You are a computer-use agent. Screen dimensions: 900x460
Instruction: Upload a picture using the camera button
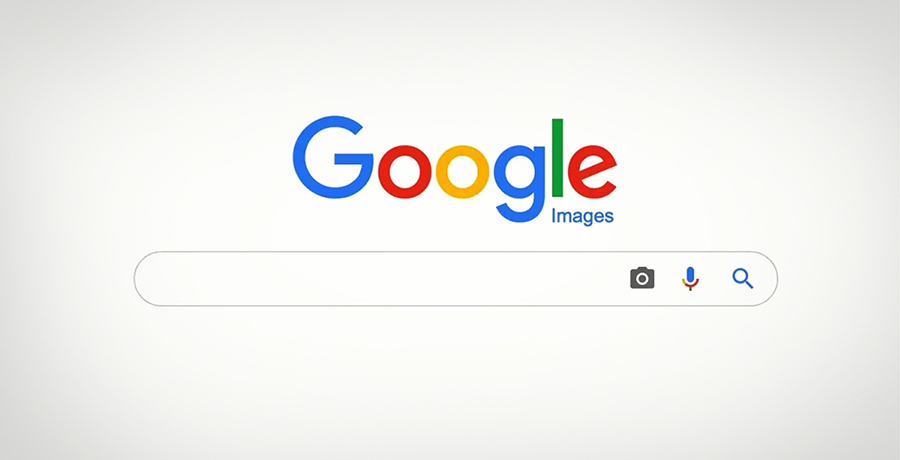click(642, 278)
